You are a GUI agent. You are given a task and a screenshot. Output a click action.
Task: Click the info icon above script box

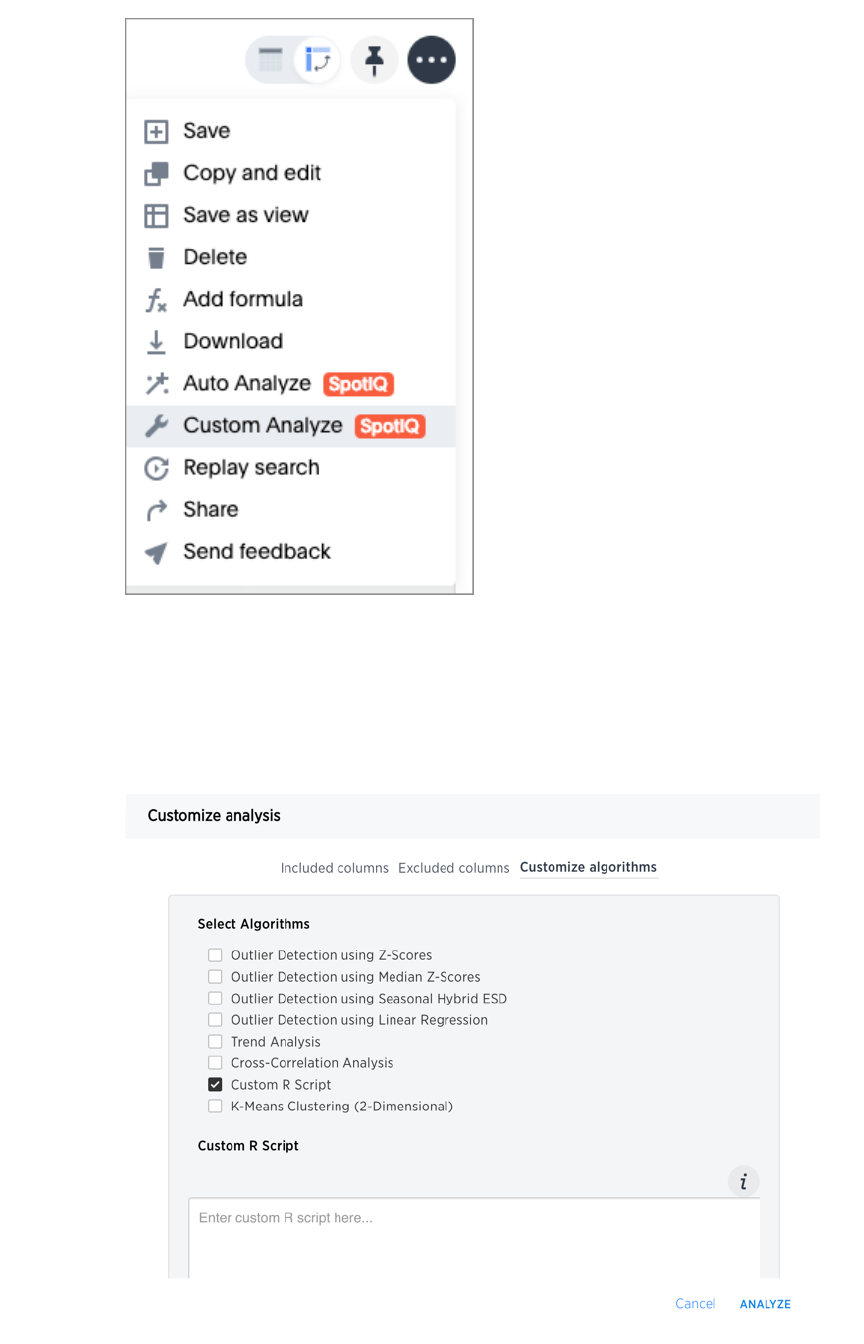743,1182
